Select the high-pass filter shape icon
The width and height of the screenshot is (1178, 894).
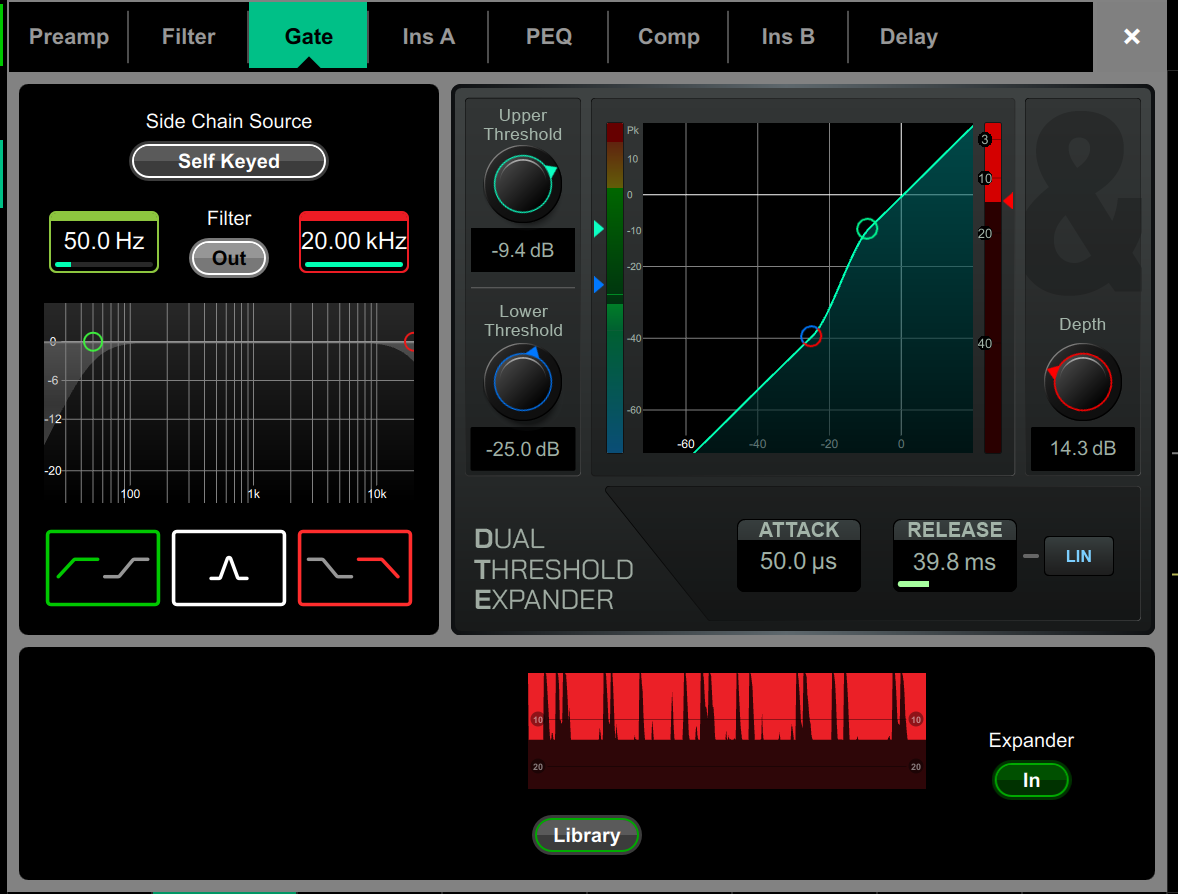(x=103, y=568)
